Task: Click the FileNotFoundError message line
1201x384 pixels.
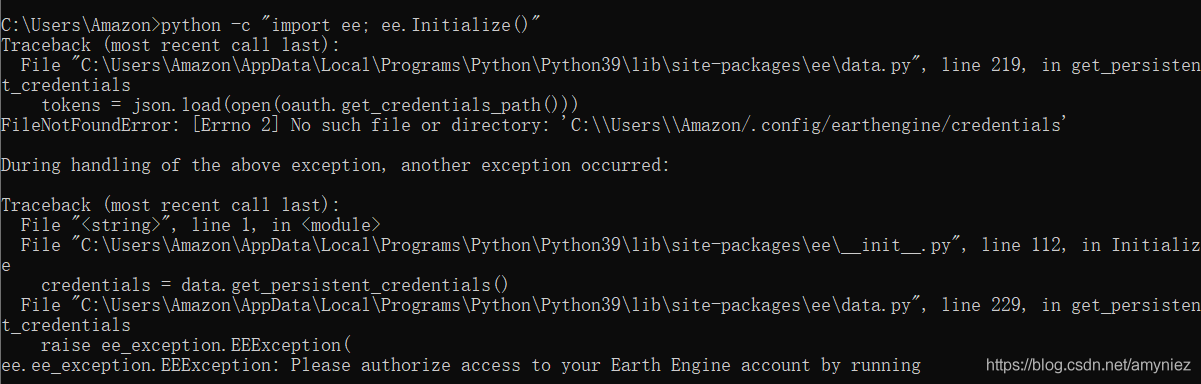Action: pos(534,125)
